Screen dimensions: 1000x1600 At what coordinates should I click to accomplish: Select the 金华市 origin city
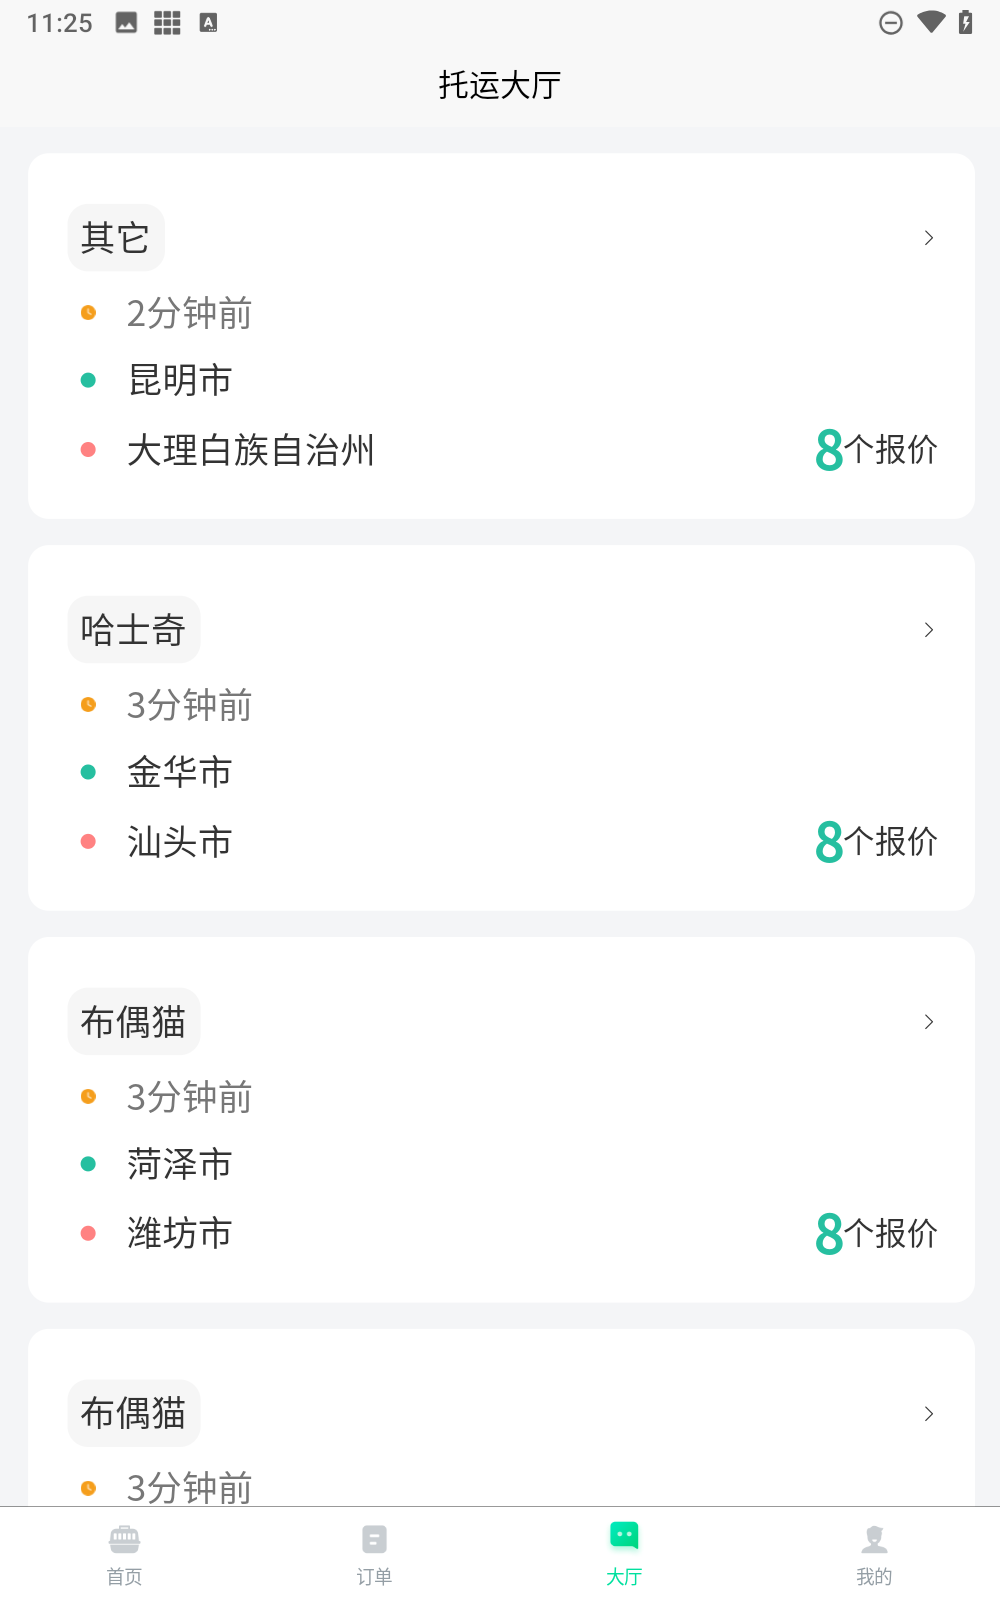[180, 772]
